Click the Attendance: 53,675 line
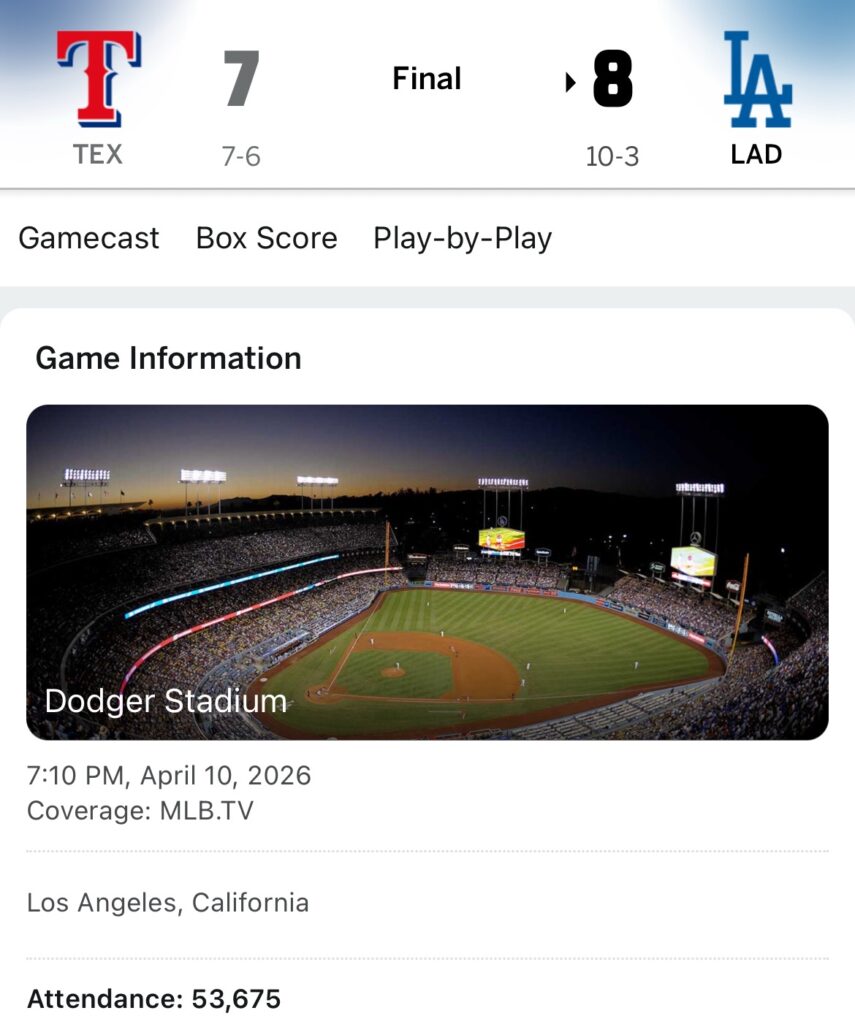This screenshot has height=1024, width=855. coord(154,998)
